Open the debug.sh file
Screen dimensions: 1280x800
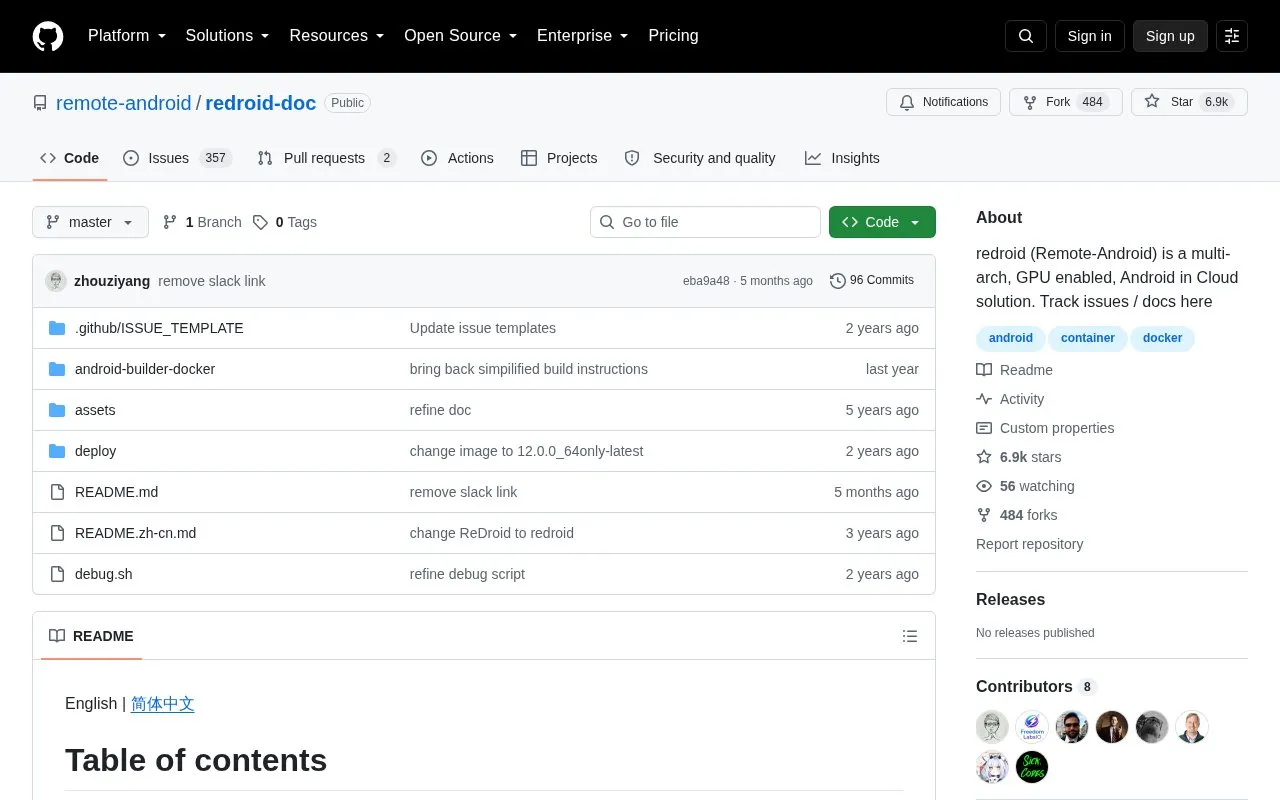click(104, 574)
